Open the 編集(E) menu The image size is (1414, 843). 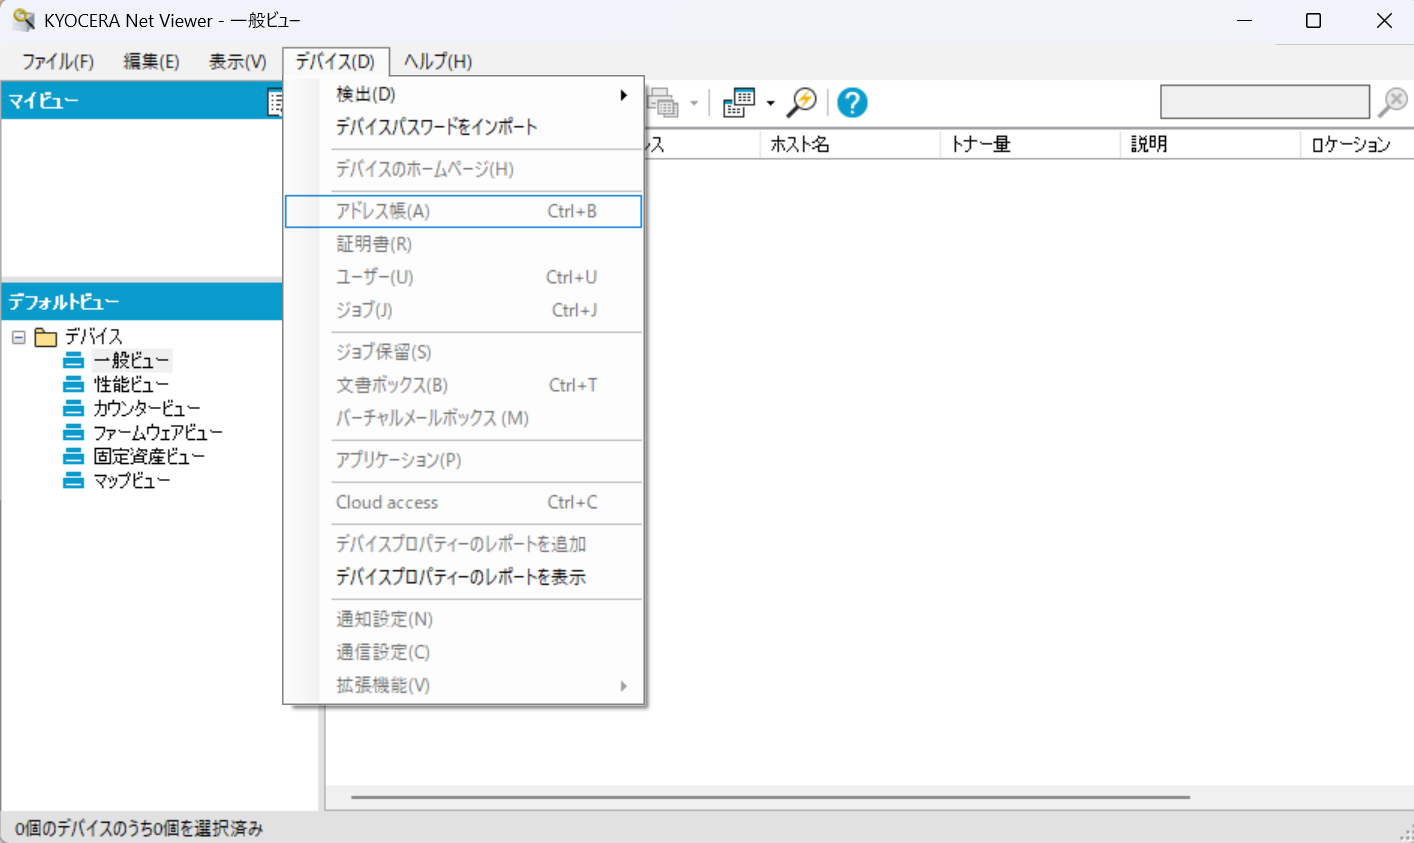pyautogui.click(x=151, y=62)
